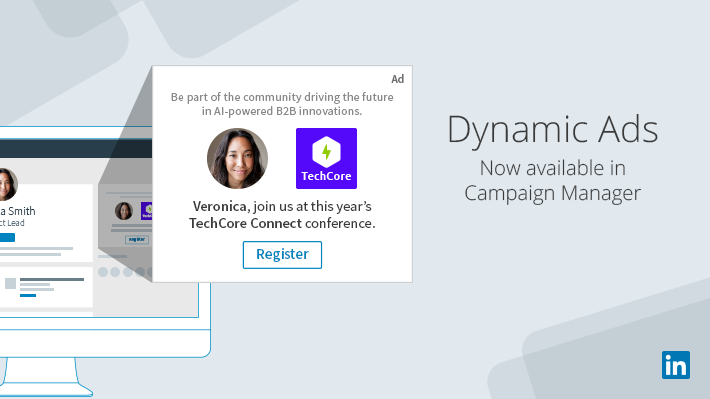This screenshot has height=399, width=710.
Task: Click the grey AI-powered B2B innovations description
Action: click(282, 104)
